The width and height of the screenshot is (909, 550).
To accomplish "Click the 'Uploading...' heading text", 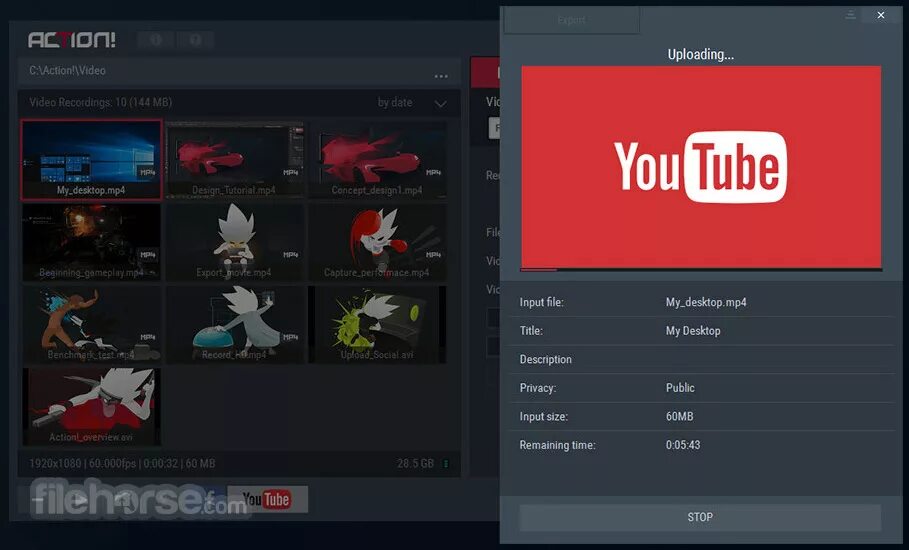I will [x=700, y=54].
